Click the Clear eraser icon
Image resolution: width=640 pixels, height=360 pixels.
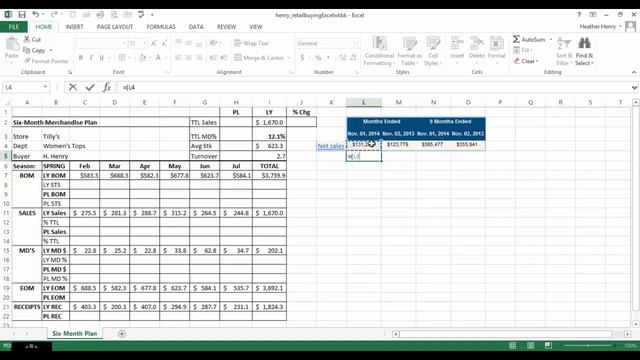point(517,61)
